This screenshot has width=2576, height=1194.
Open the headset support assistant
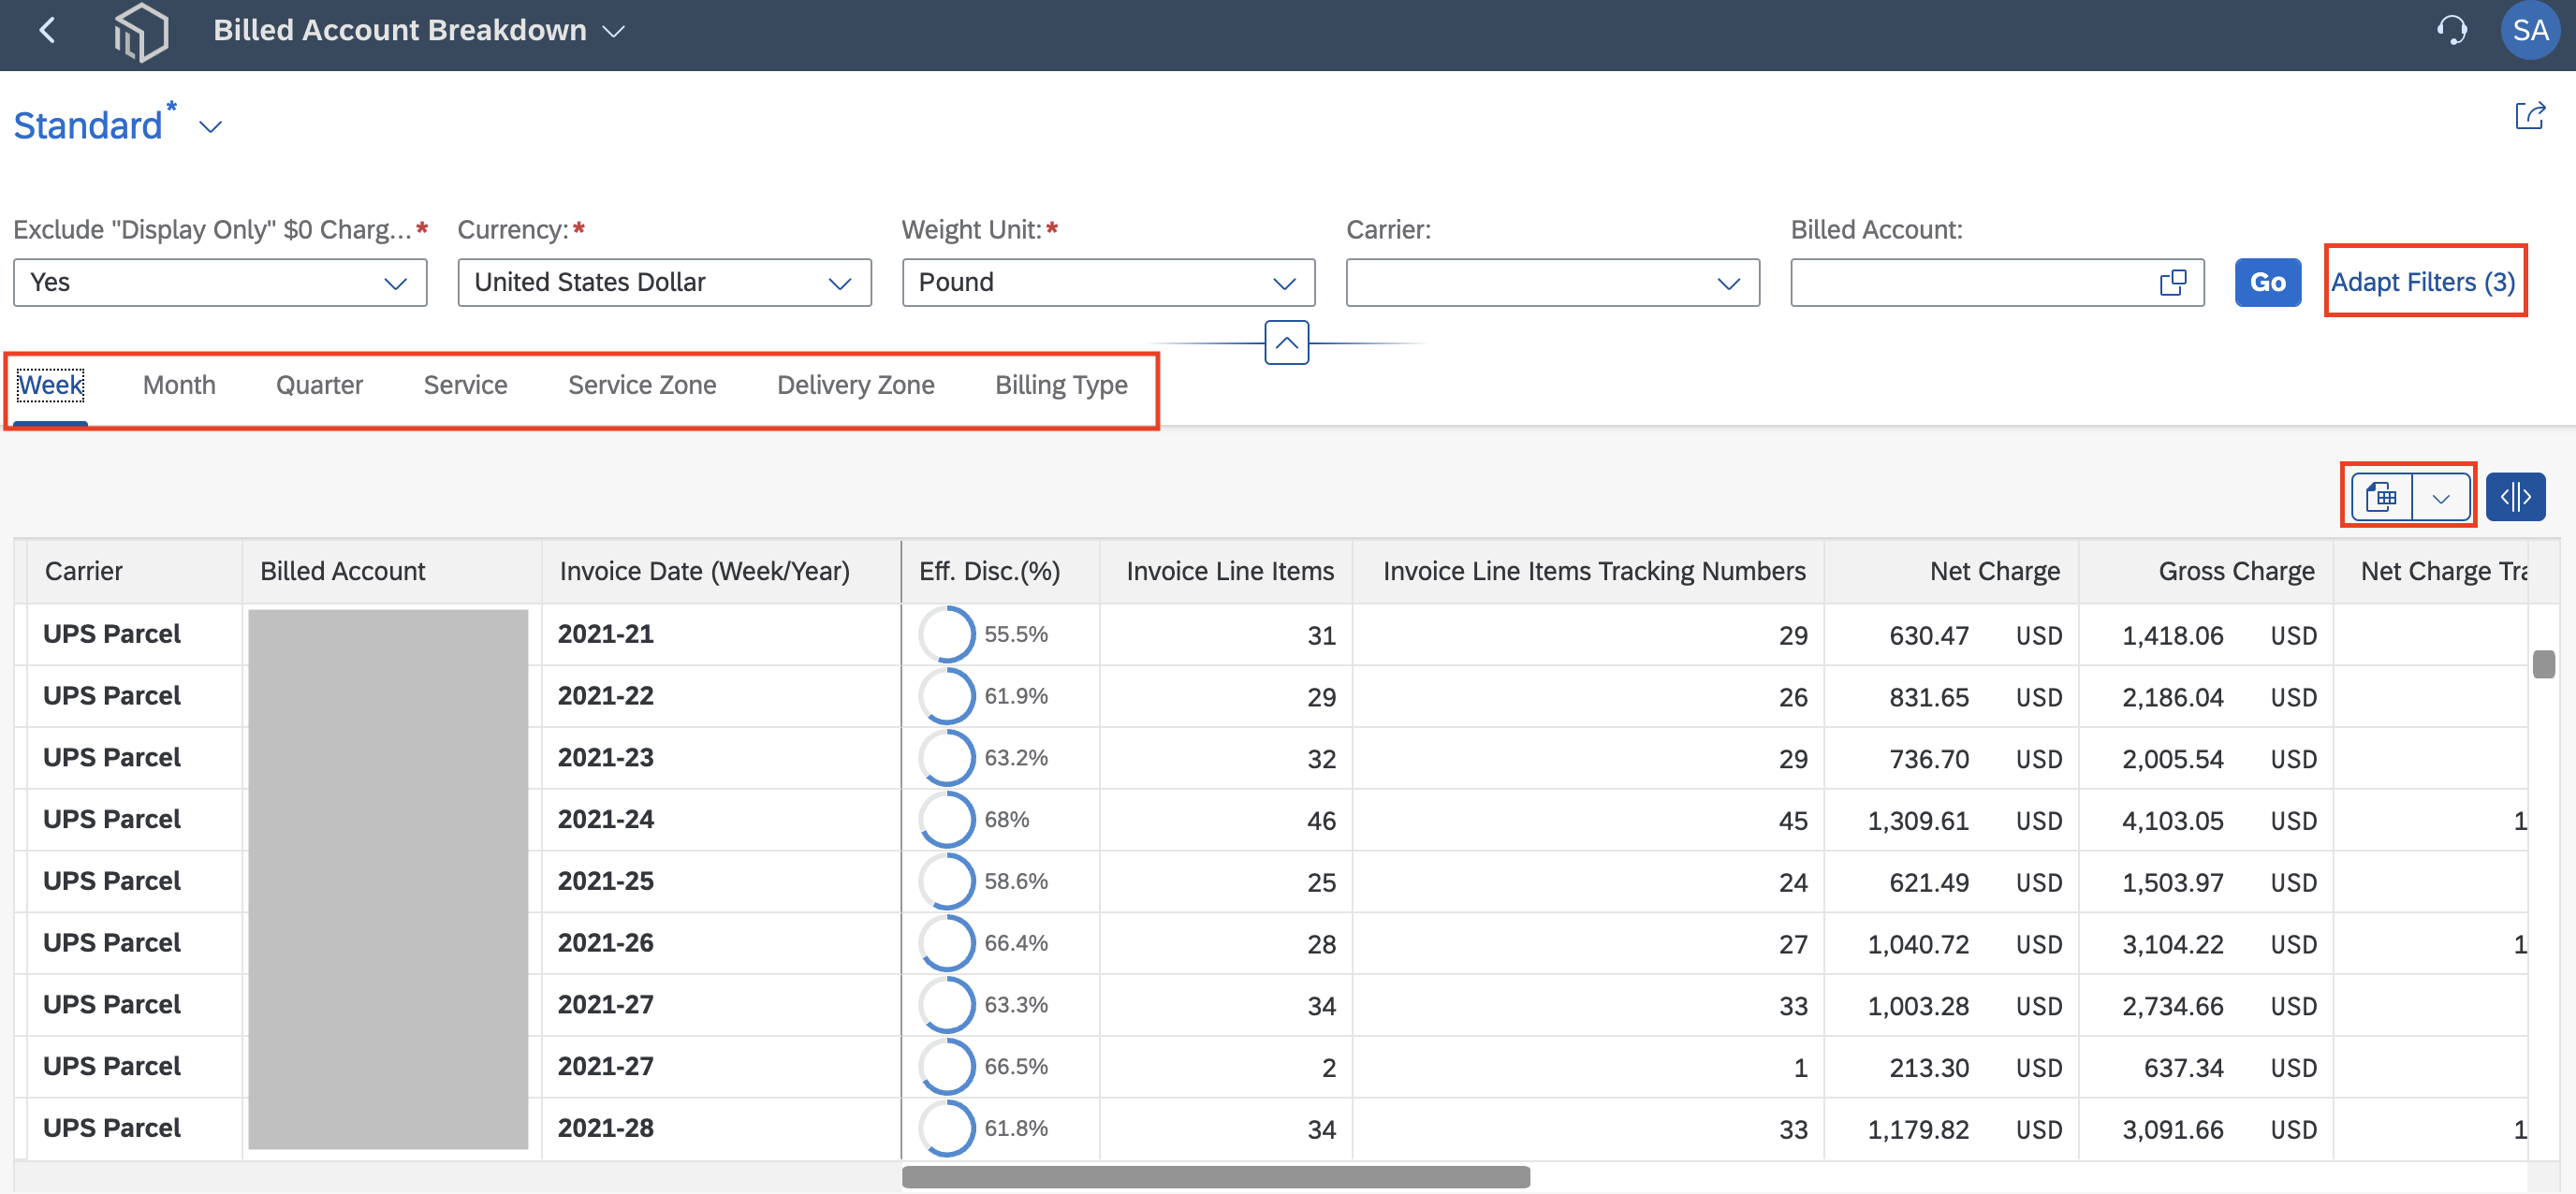coord(2453,31)
